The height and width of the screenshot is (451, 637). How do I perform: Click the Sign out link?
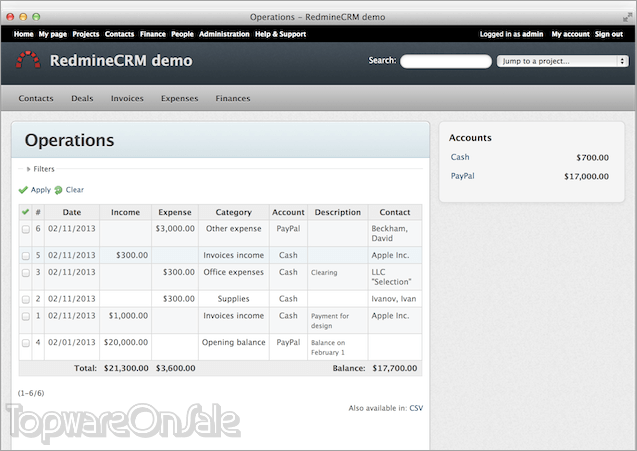pyautogui.click(x=609, y=34)
